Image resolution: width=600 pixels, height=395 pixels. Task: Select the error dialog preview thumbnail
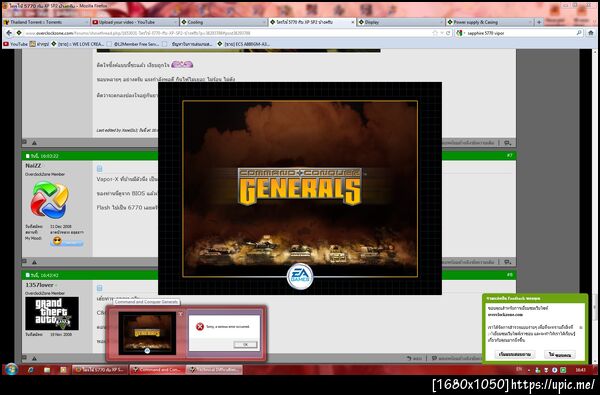pyautogui.click(x=224, y=333)
